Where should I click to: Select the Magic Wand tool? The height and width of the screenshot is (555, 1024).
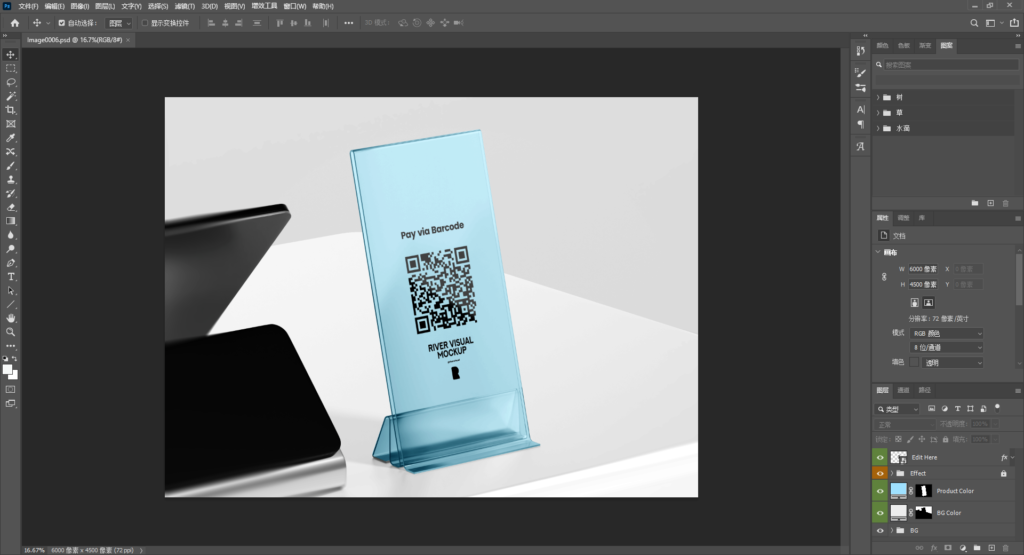pyautogui.click(x=10, y=96)
